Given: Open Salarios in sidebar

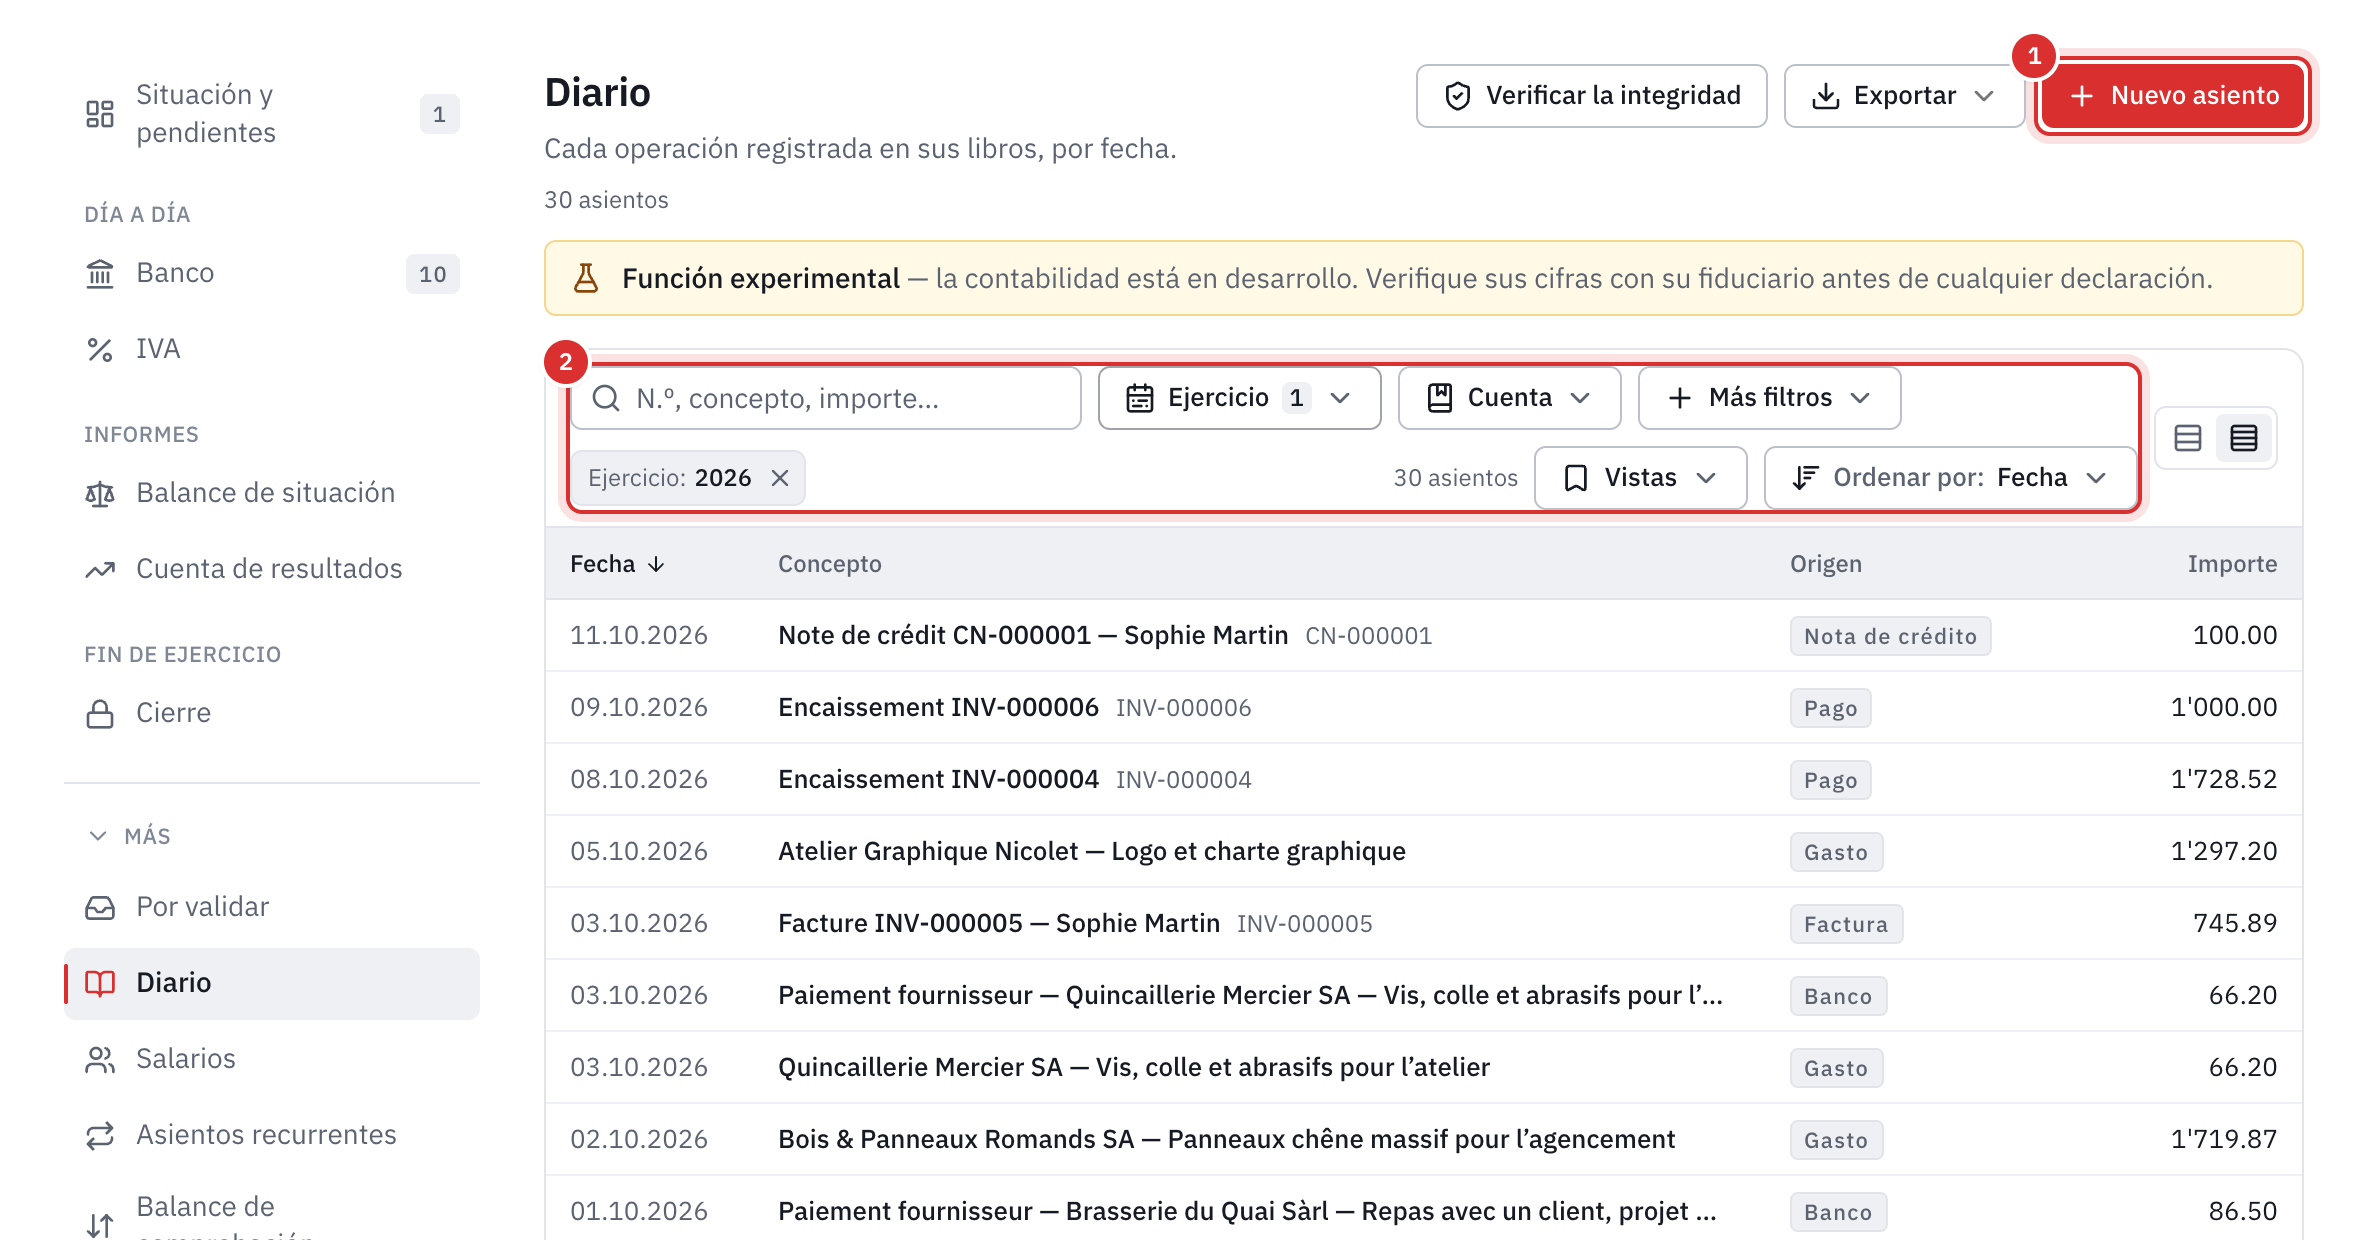Looking at the screenshot, I should pyautogui.click(x=272, y=1059).
